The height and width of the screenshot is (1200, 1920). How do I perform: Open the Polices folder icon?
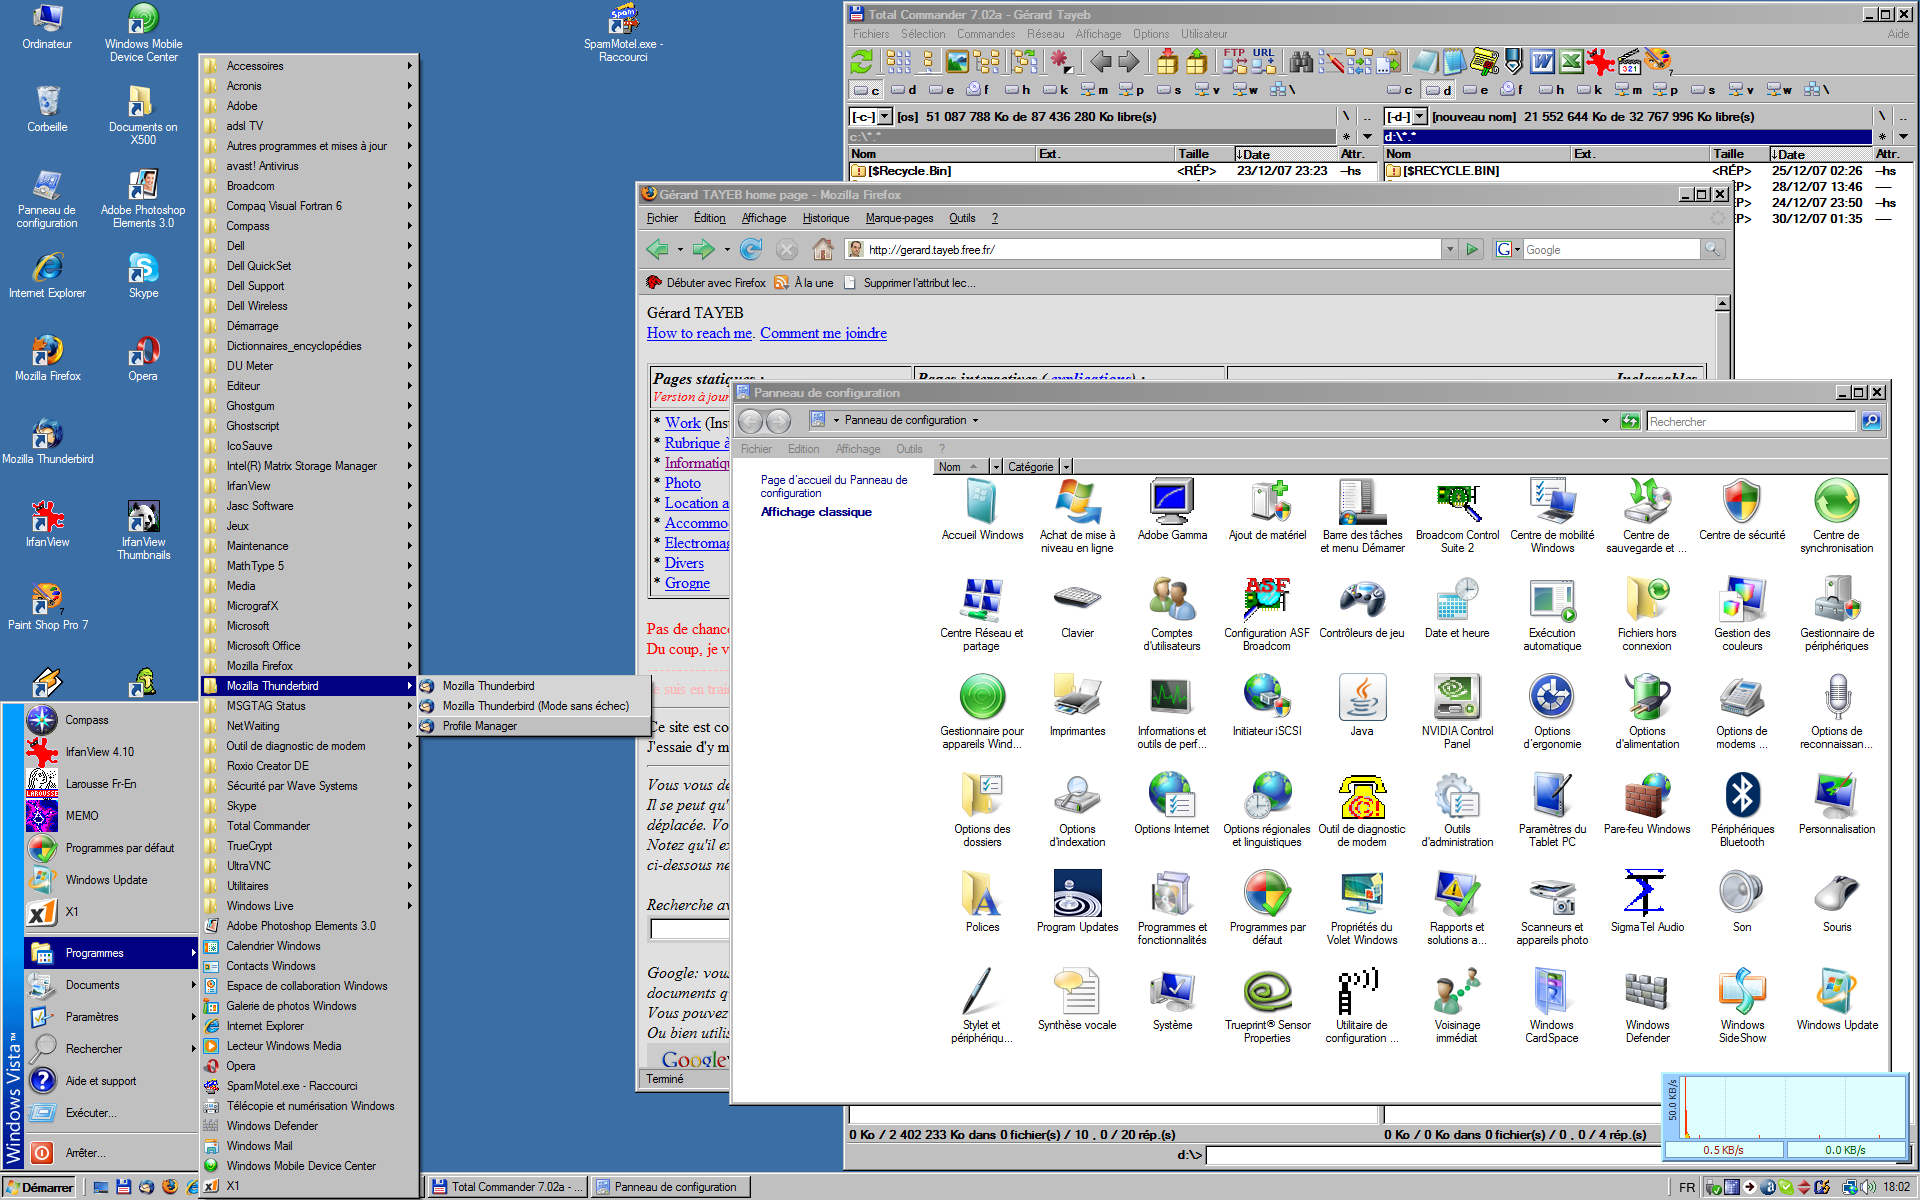click(x=982, y=902)
